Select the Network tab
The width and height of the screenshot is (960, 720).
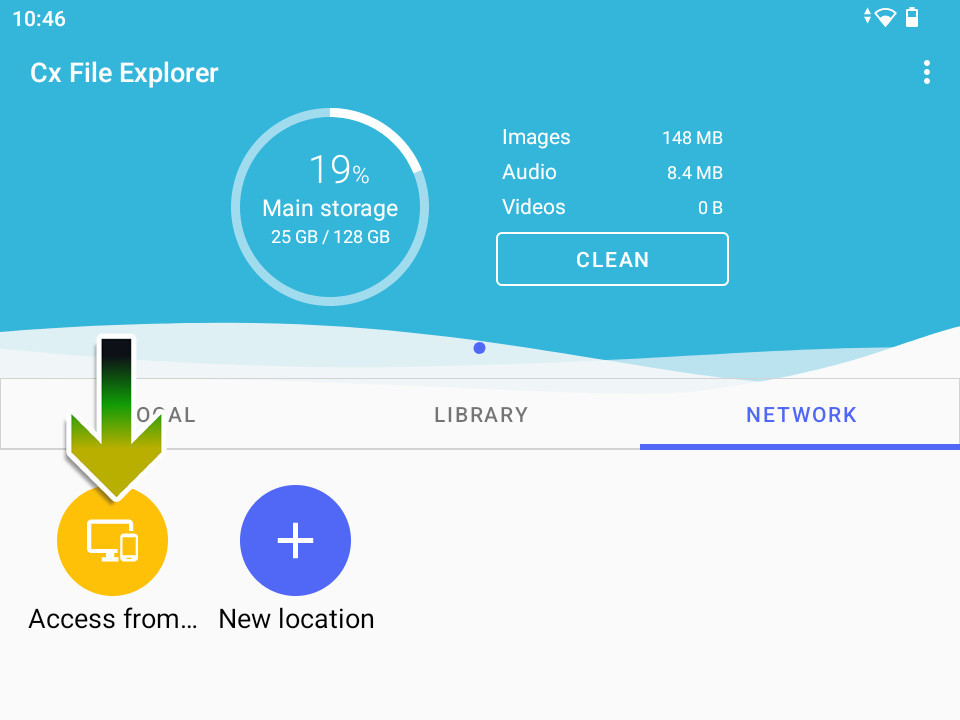[800, 414]
